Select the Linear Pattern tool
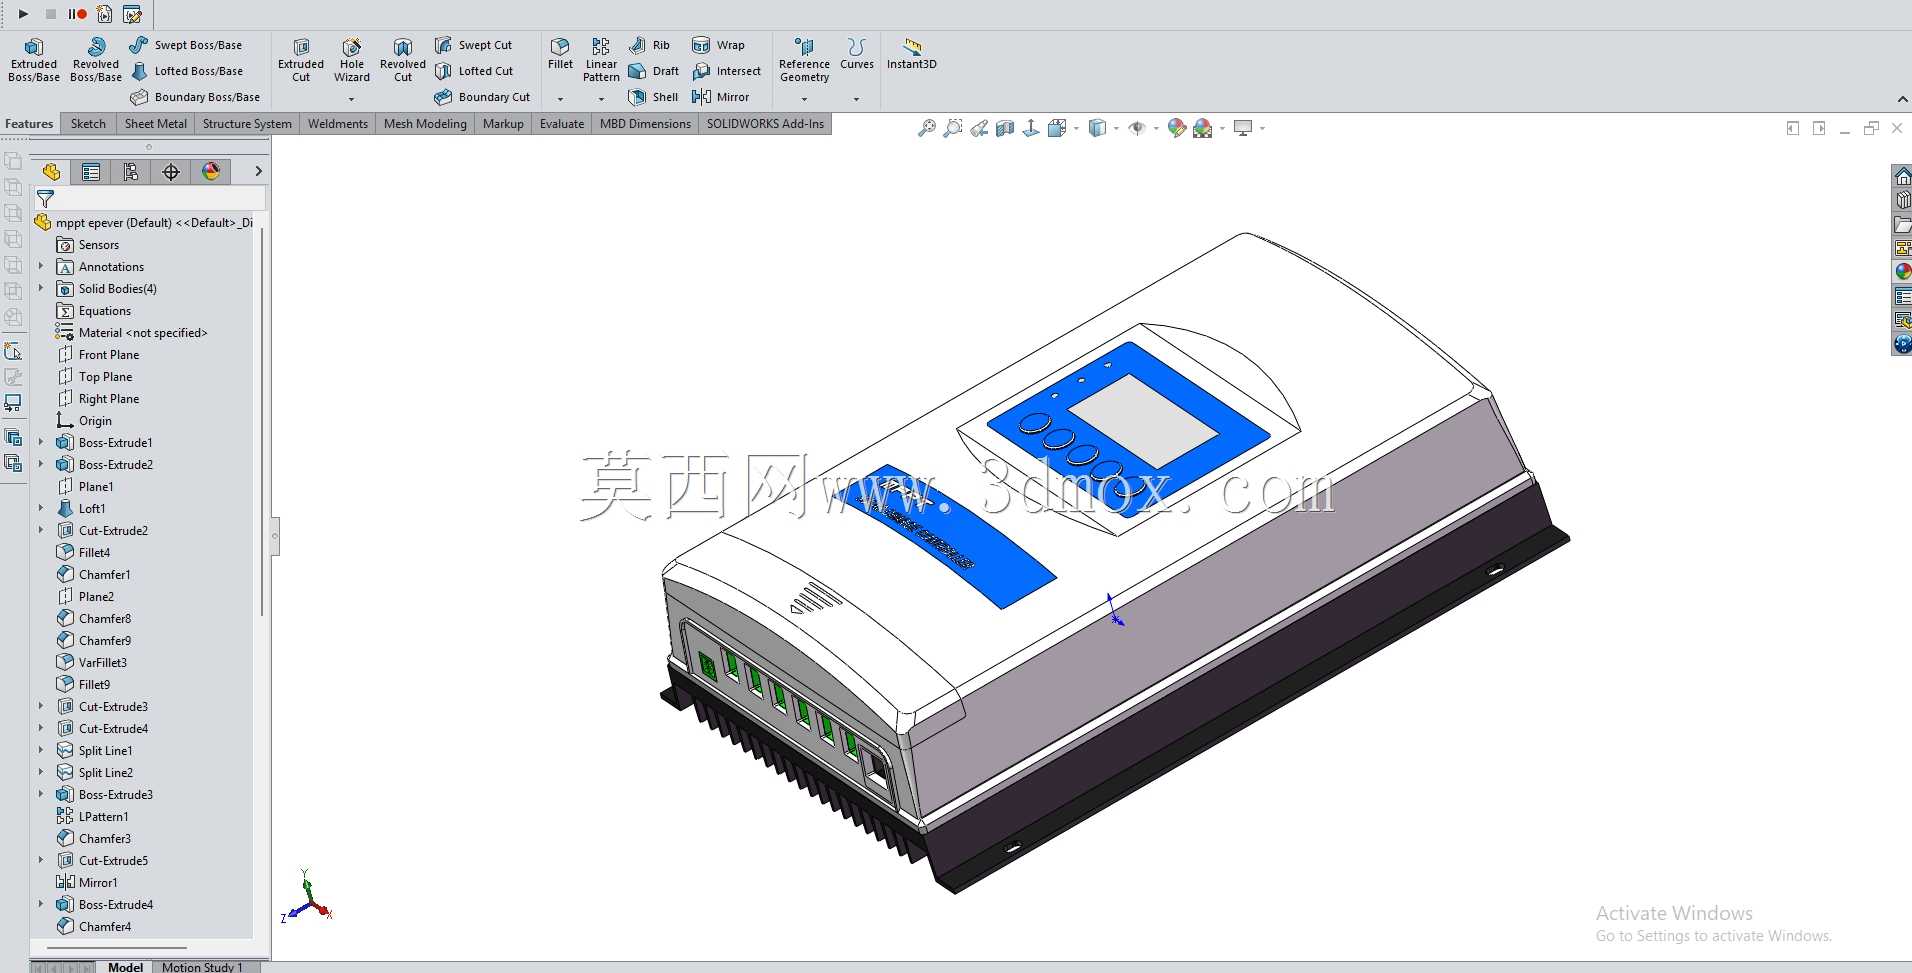 601,60
